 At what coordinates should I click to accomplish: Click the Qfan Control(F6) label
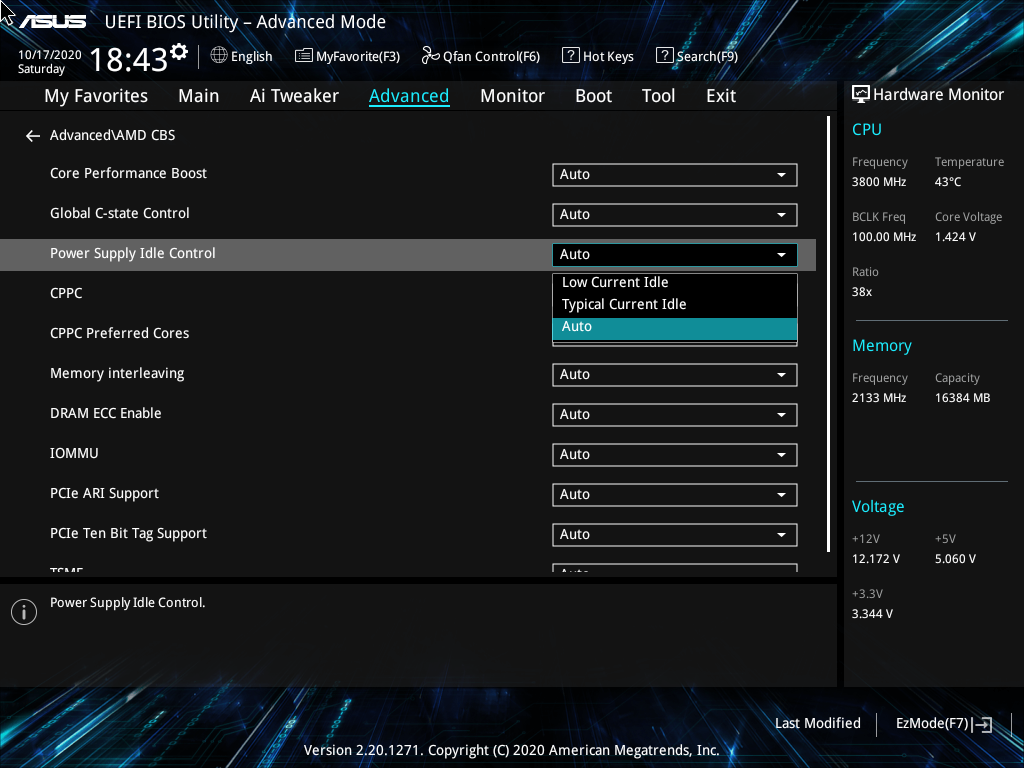[x=491, y=56]
